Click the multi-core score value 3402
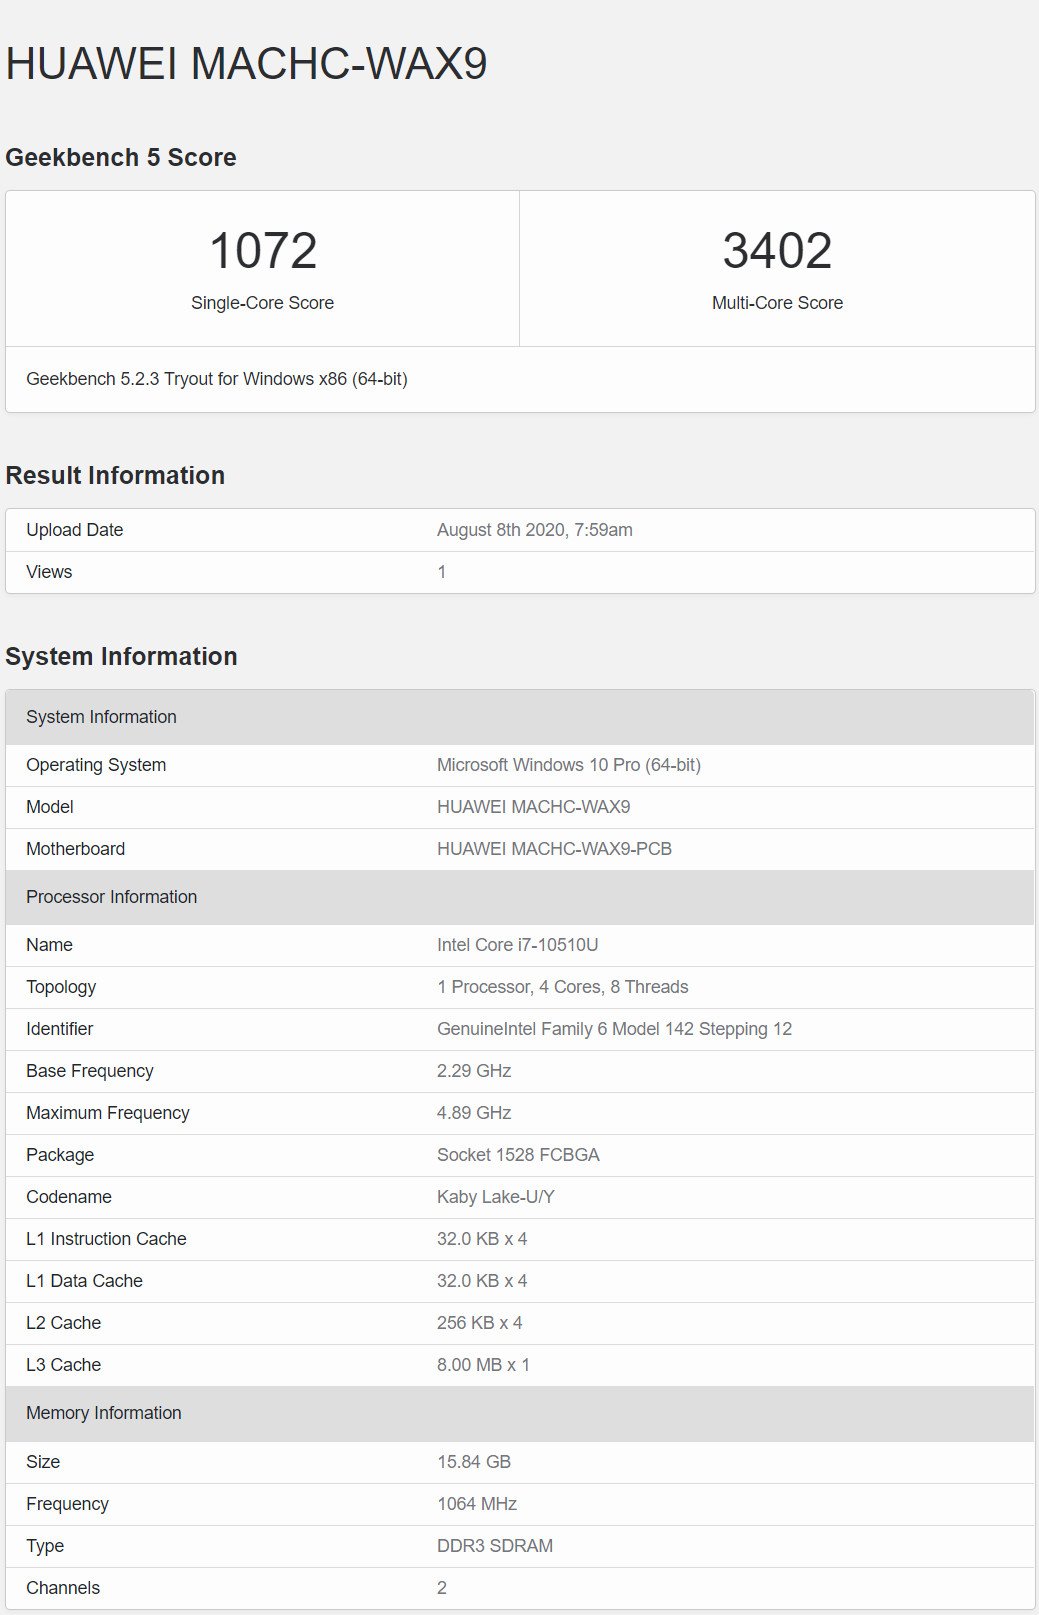Viewport: 1039px width, 1615px height. [777, 250]
